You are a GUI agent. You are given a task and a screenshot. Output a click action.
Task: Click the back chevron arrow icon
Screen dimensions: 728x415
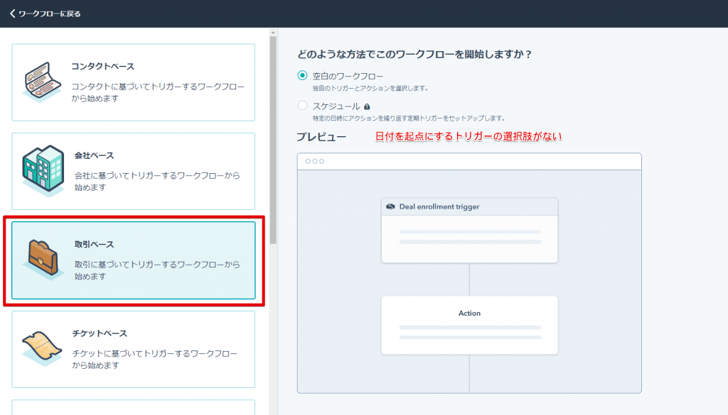13,14
